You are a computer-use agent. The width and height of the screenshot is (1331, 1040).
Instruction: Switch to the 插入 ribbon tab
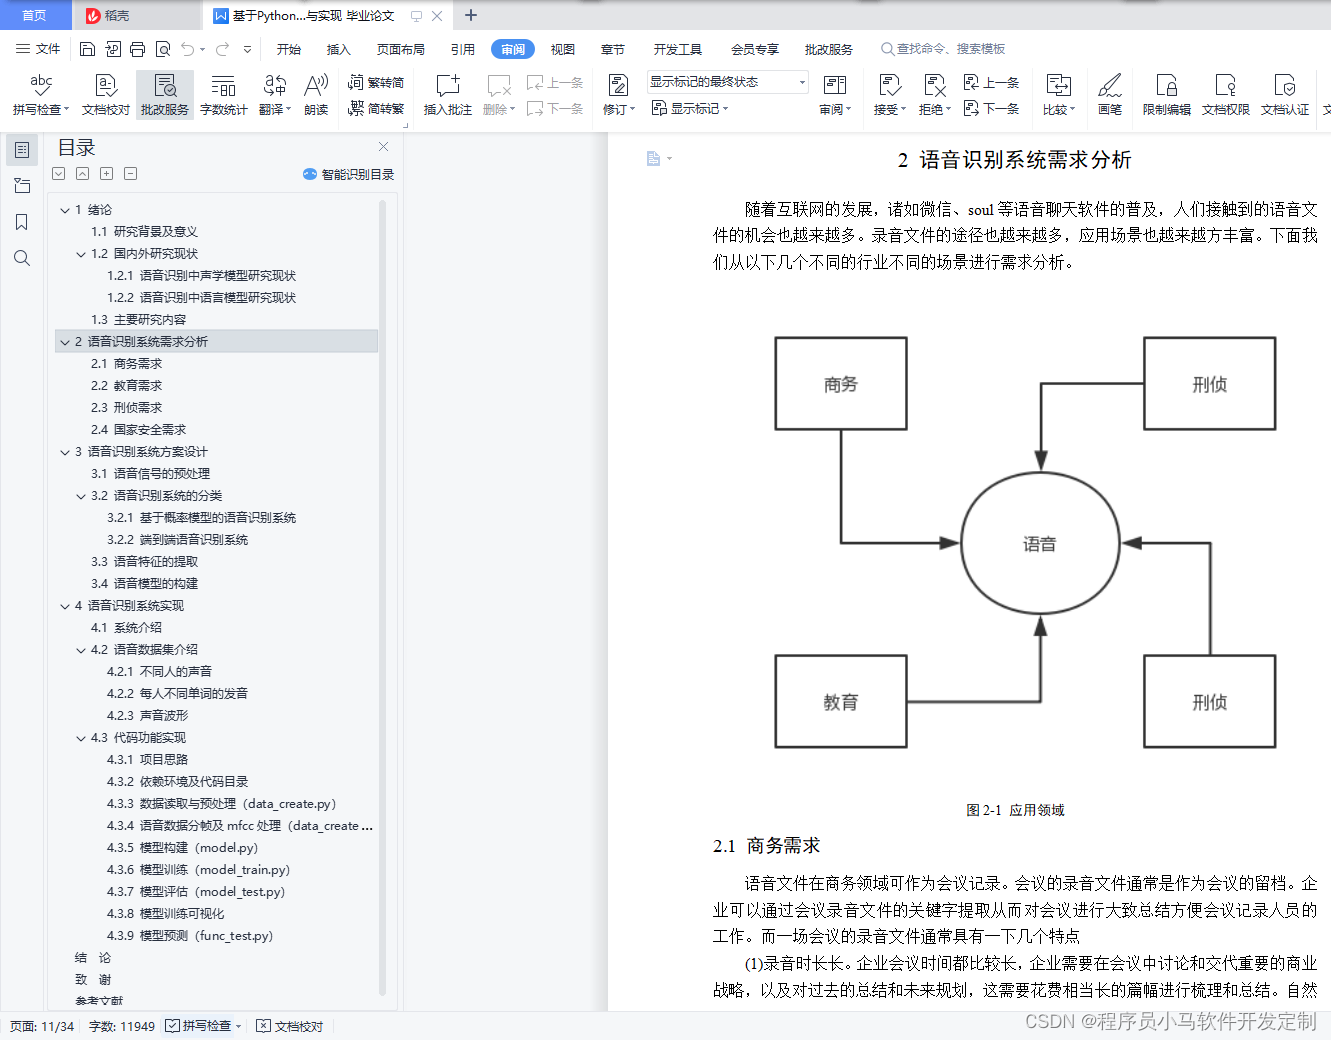pos(339,49)
